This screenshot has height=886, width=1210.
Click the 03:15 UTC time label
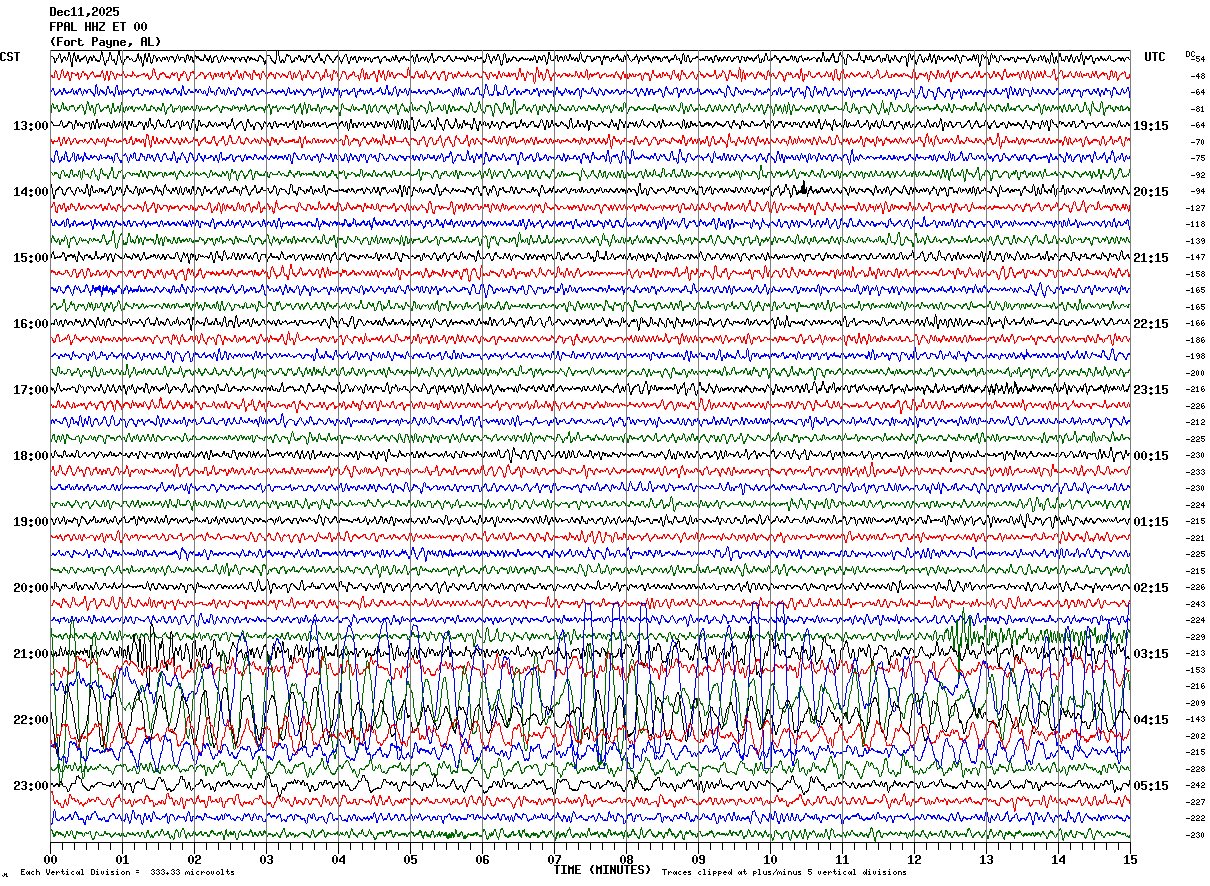[1151, 654]
